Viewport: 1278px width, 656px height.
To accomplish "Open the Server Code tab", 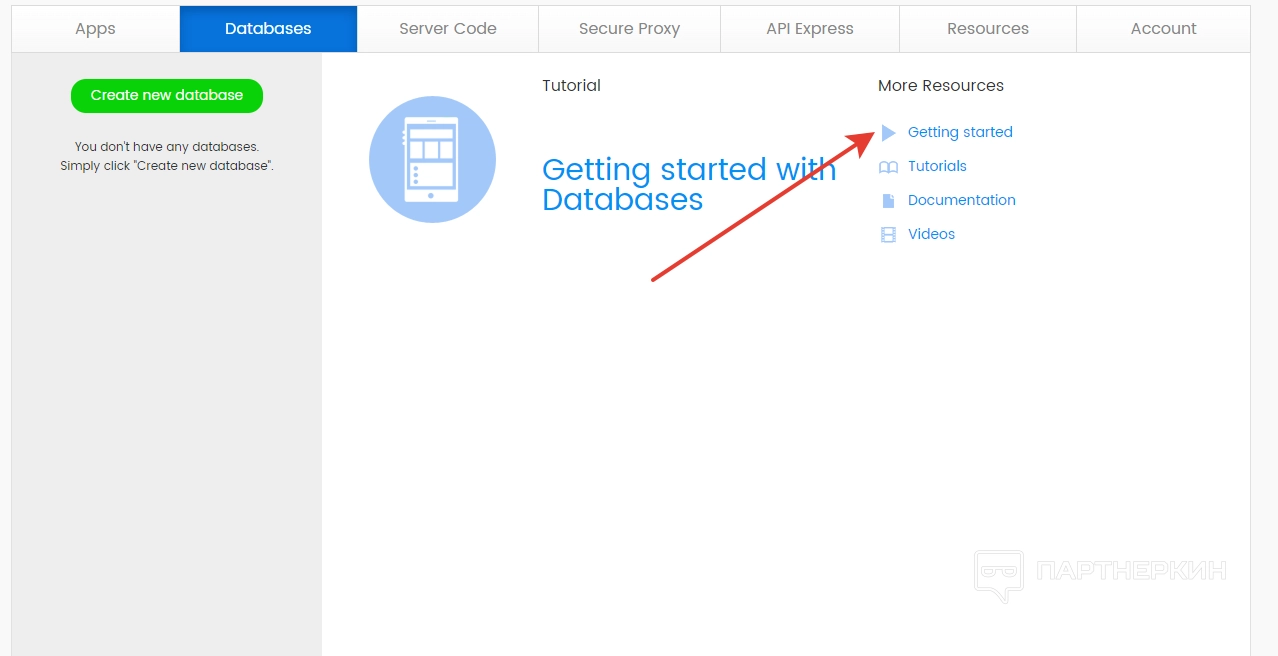I will pos(448,29).
